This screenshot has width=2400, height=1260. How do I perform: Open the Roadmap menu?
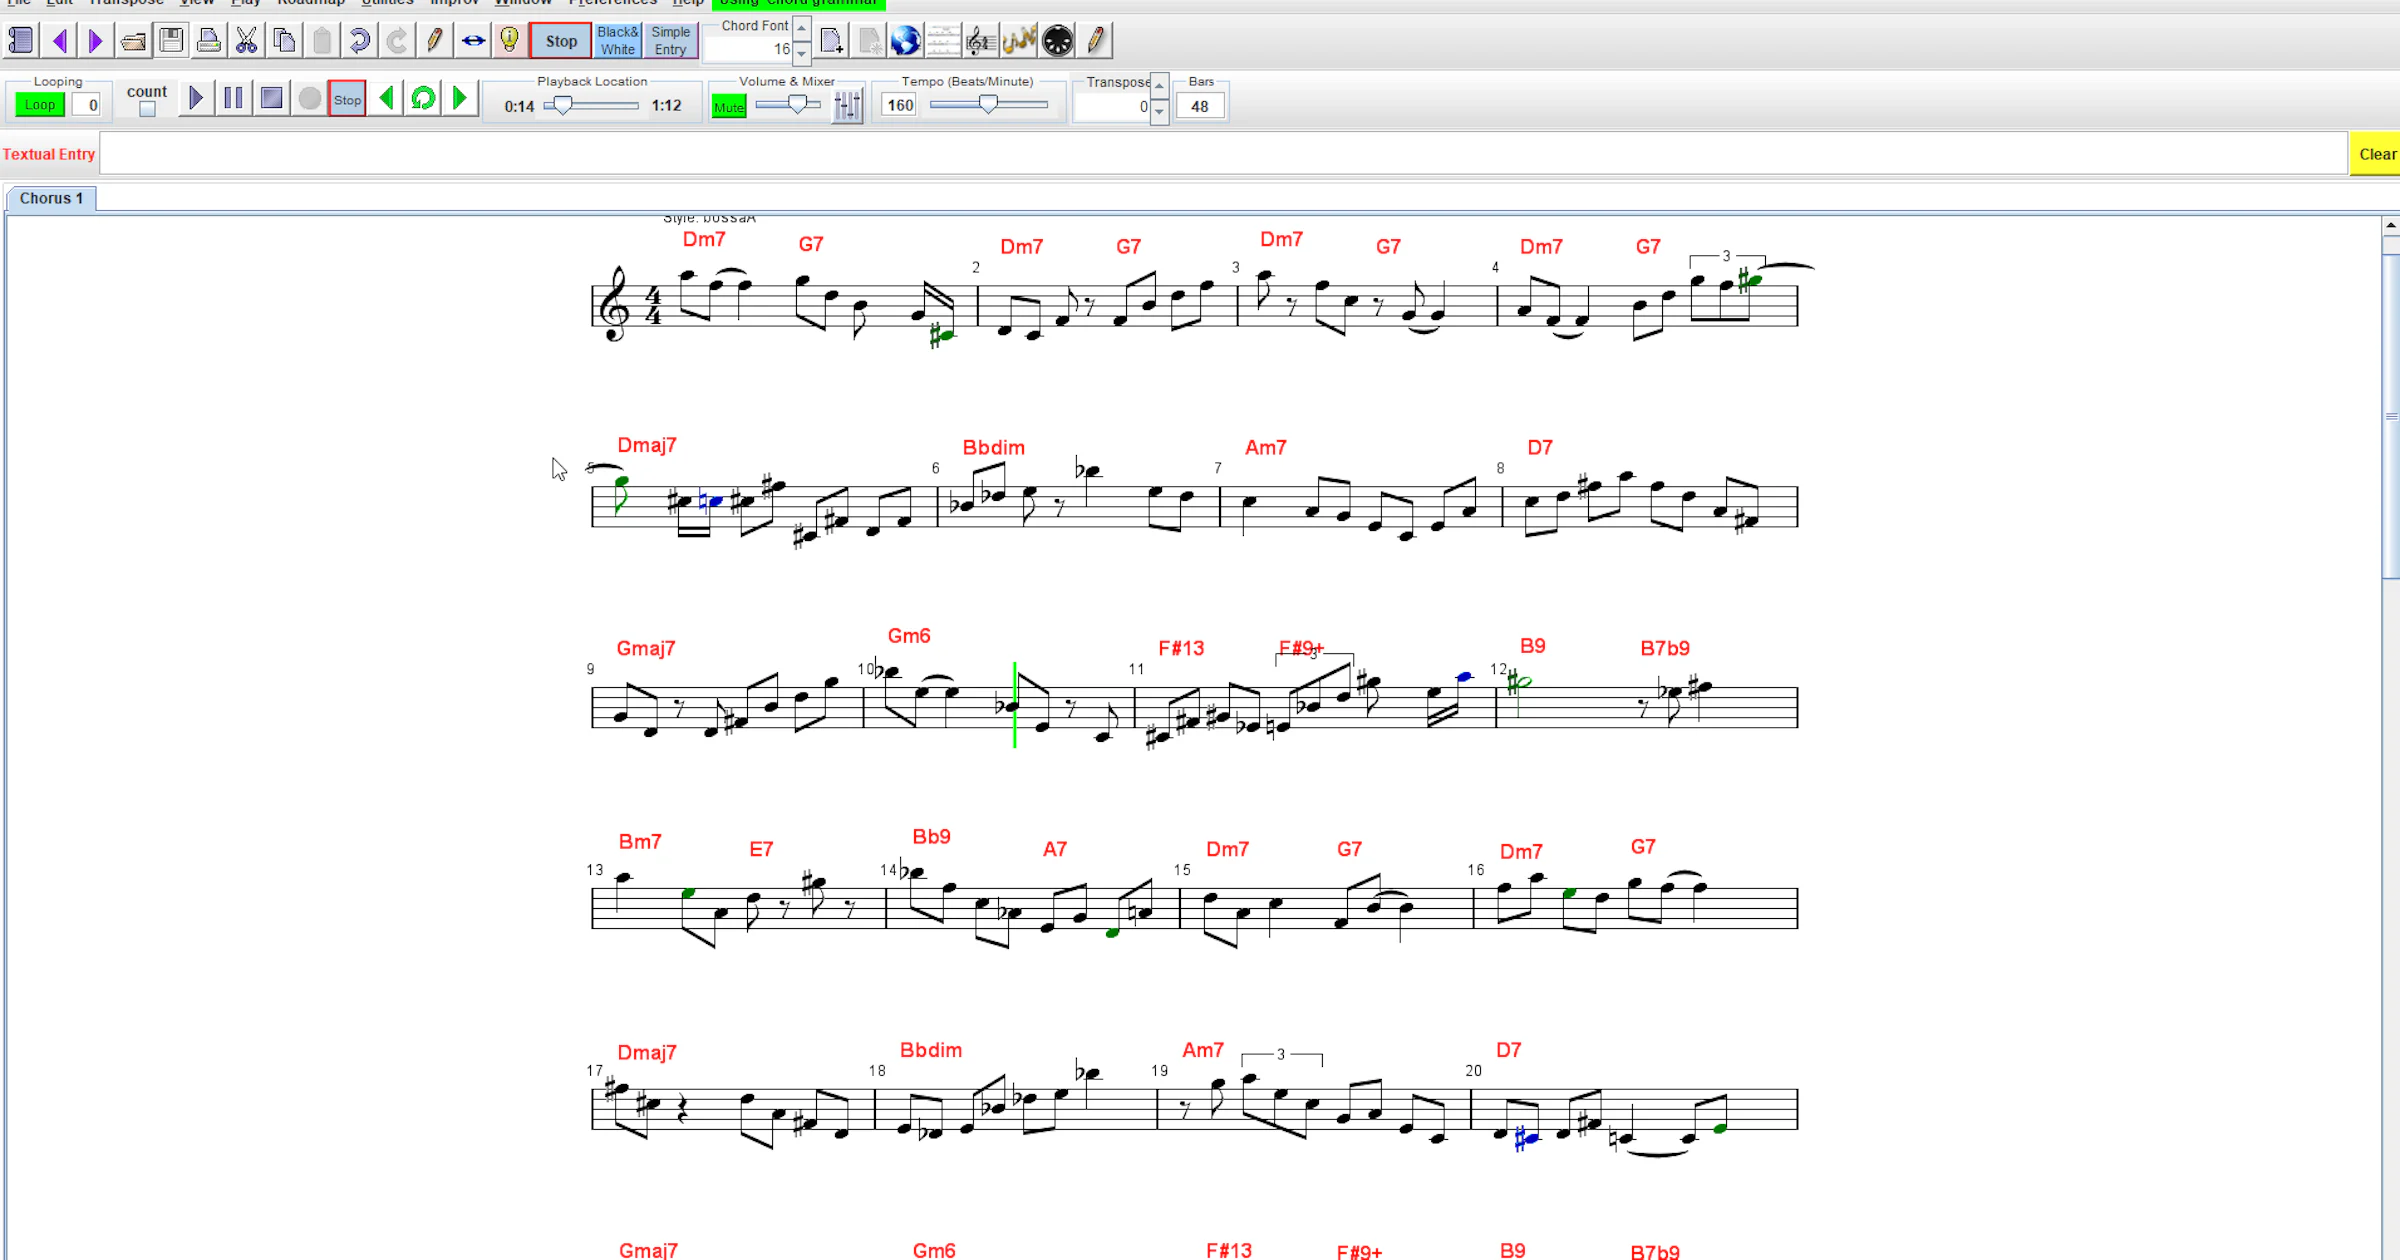click(x=311, y=3)
